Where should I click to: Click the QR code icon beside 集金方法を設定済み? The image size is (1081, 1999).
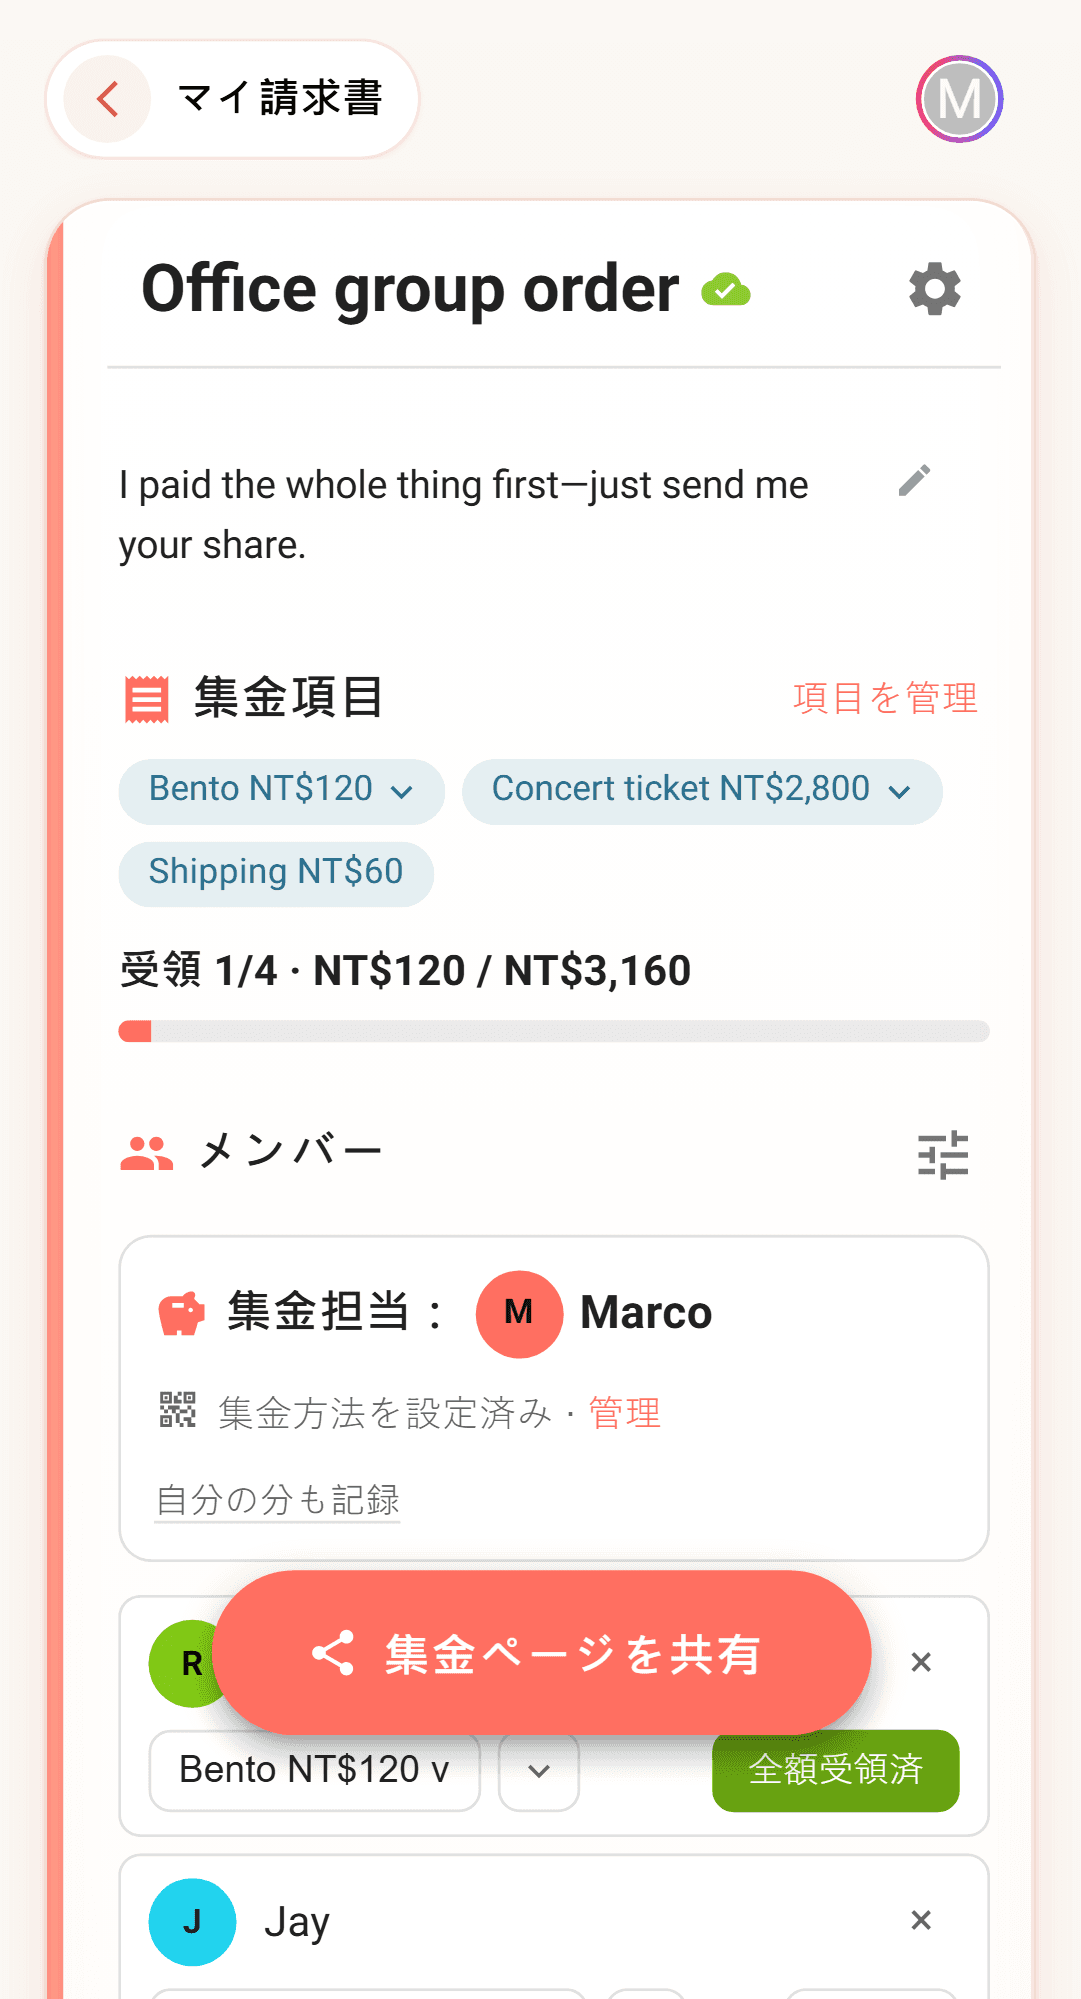(x=178, y=1410)
